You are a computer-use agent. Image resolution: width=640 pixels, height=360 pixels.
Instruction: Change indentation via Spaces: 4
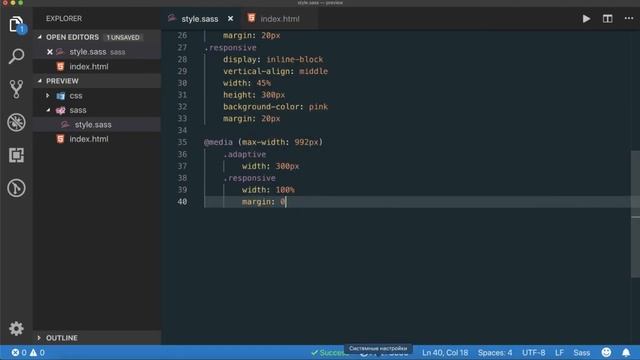[x=495, y=353]
